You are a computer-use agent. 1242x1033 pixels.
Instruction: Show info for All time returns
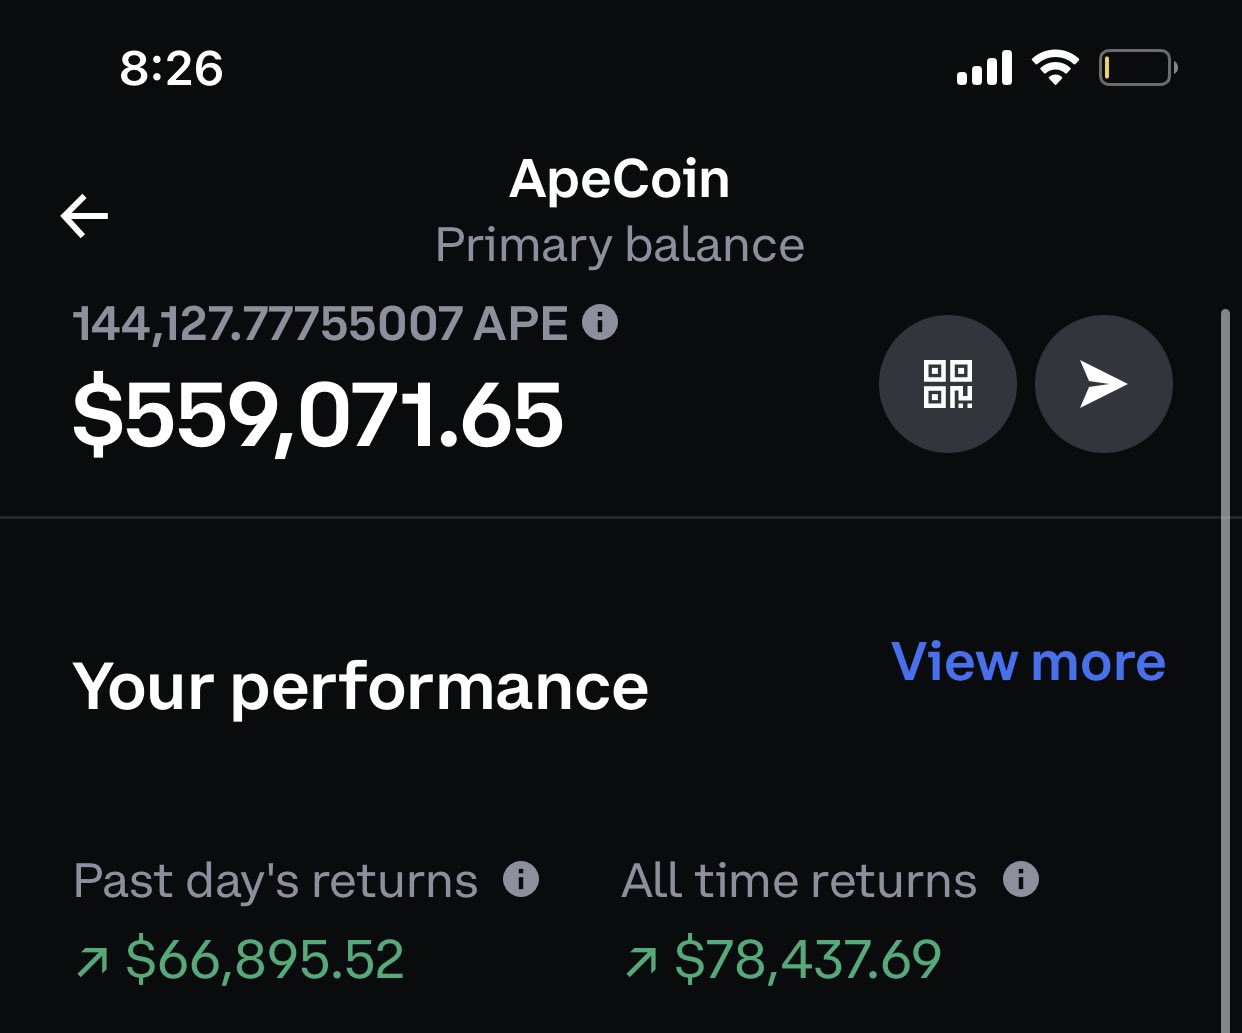tap(1021, 880)
